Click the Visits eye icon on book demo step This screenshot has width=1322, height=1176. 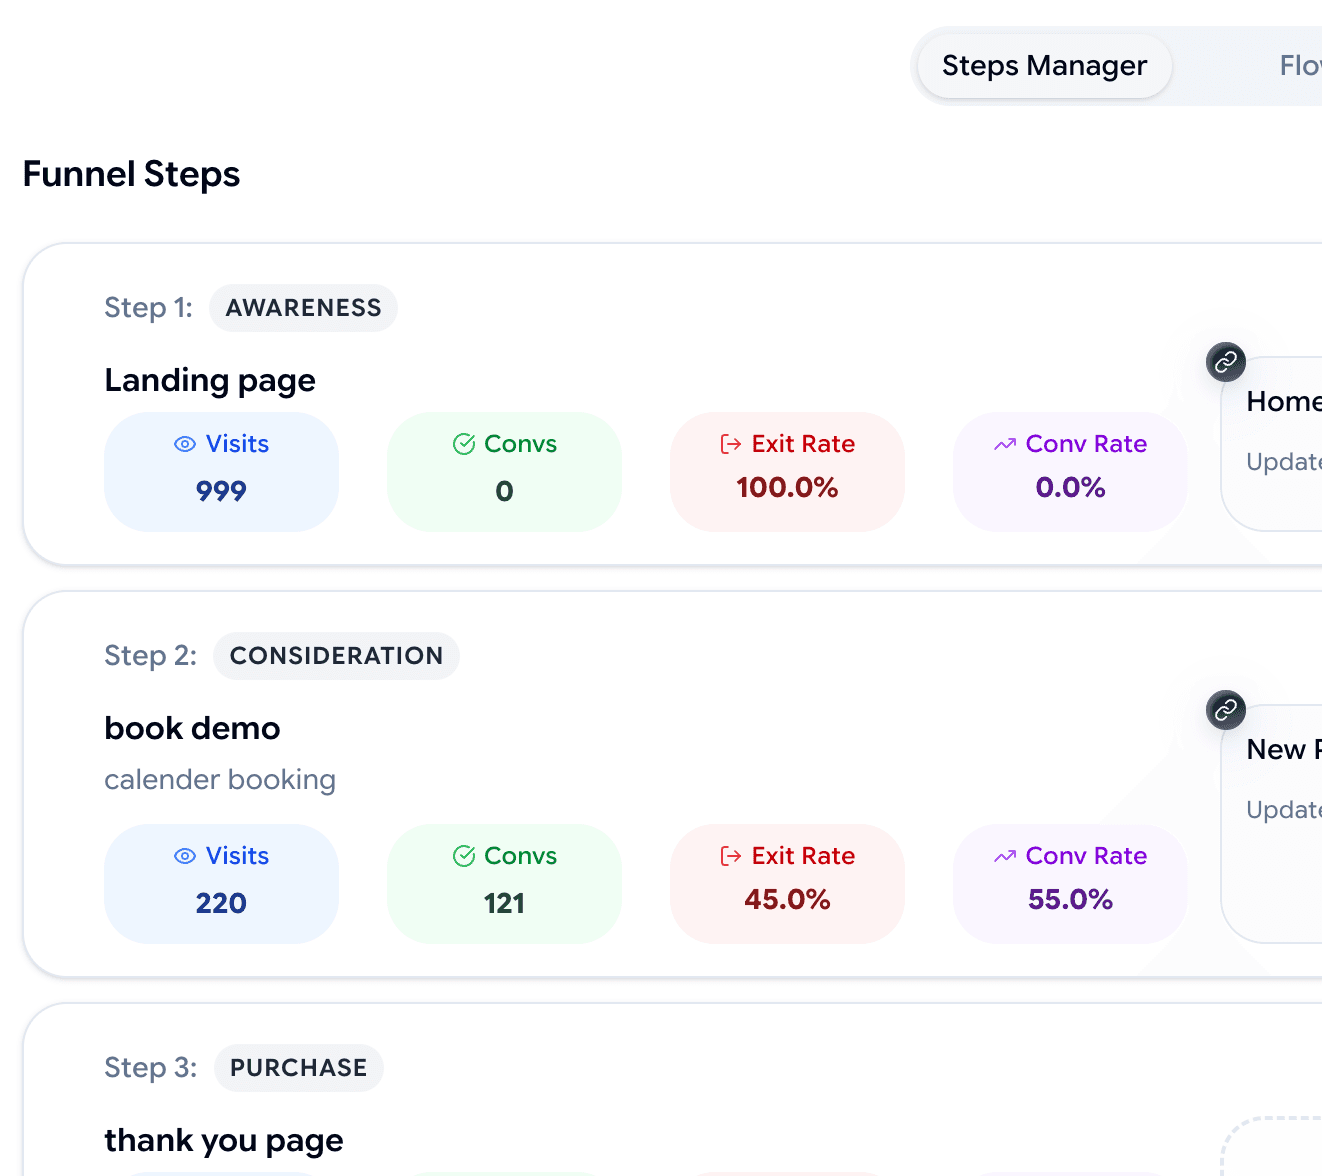click(184, 855)
